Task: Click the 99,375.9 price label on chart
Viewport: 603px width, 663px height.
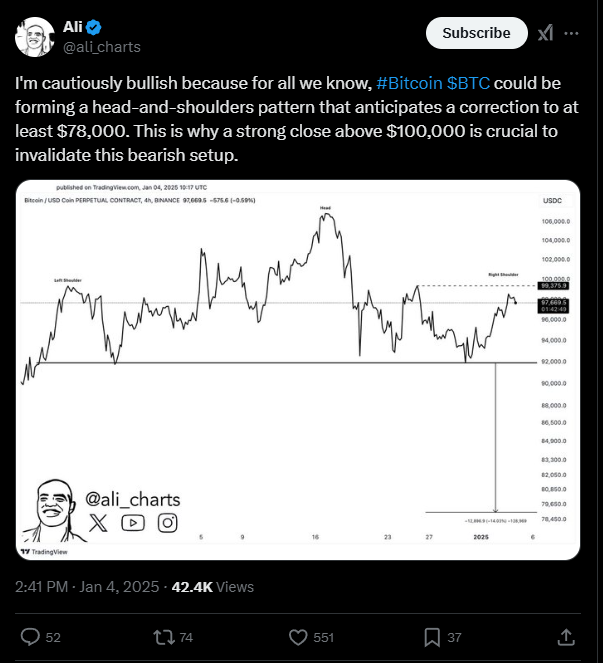Action: pyautogui.click(x=553, y=286)
